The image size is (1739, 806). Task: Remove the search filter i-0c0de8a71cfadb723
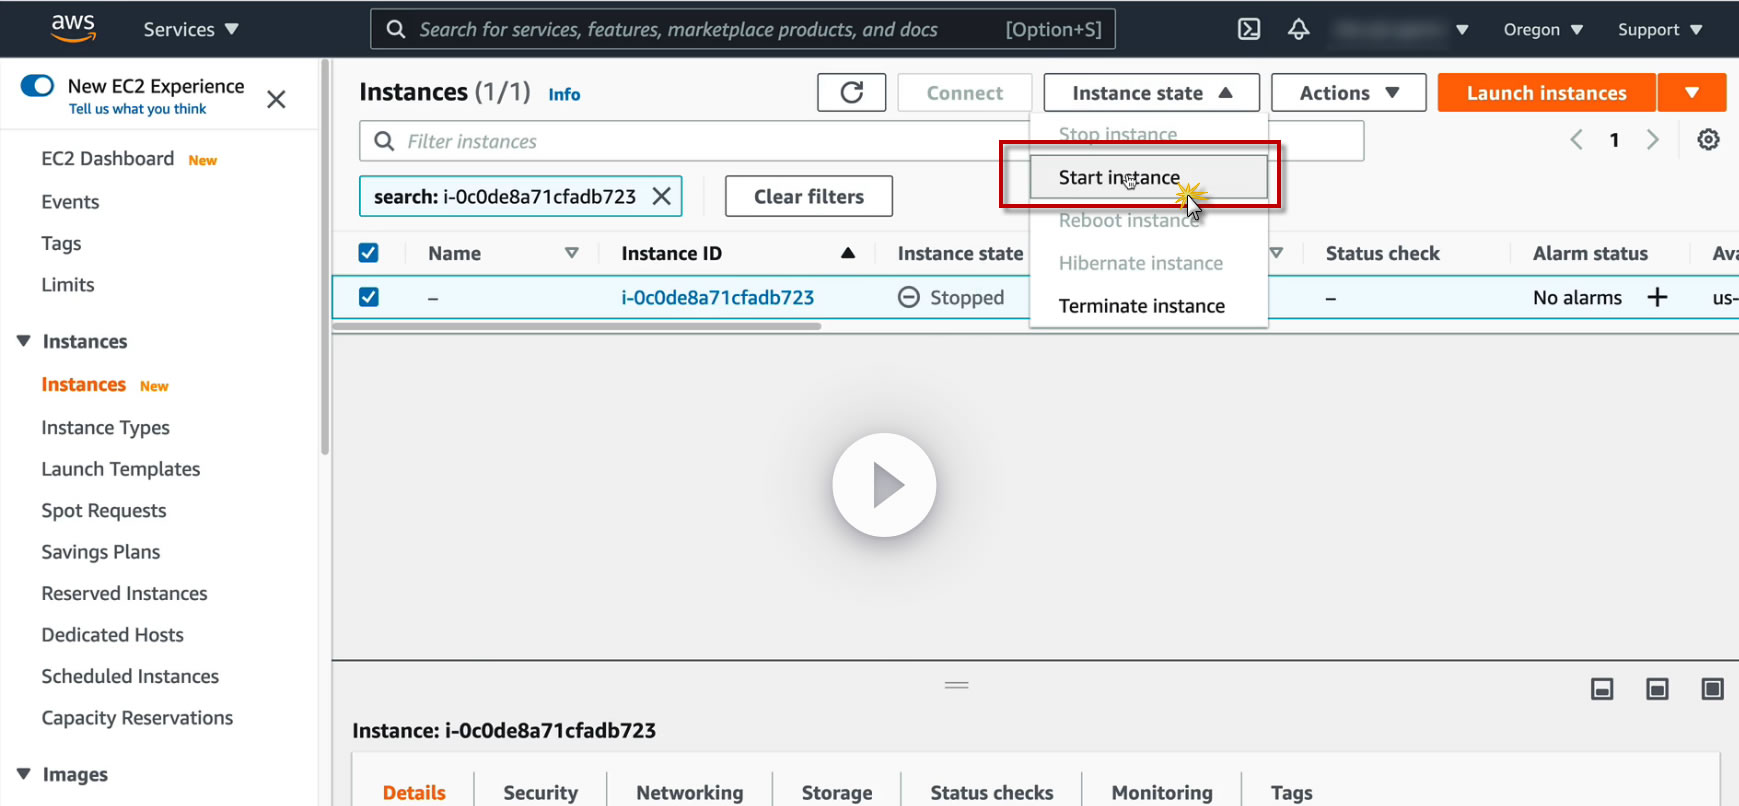point(661,196)
